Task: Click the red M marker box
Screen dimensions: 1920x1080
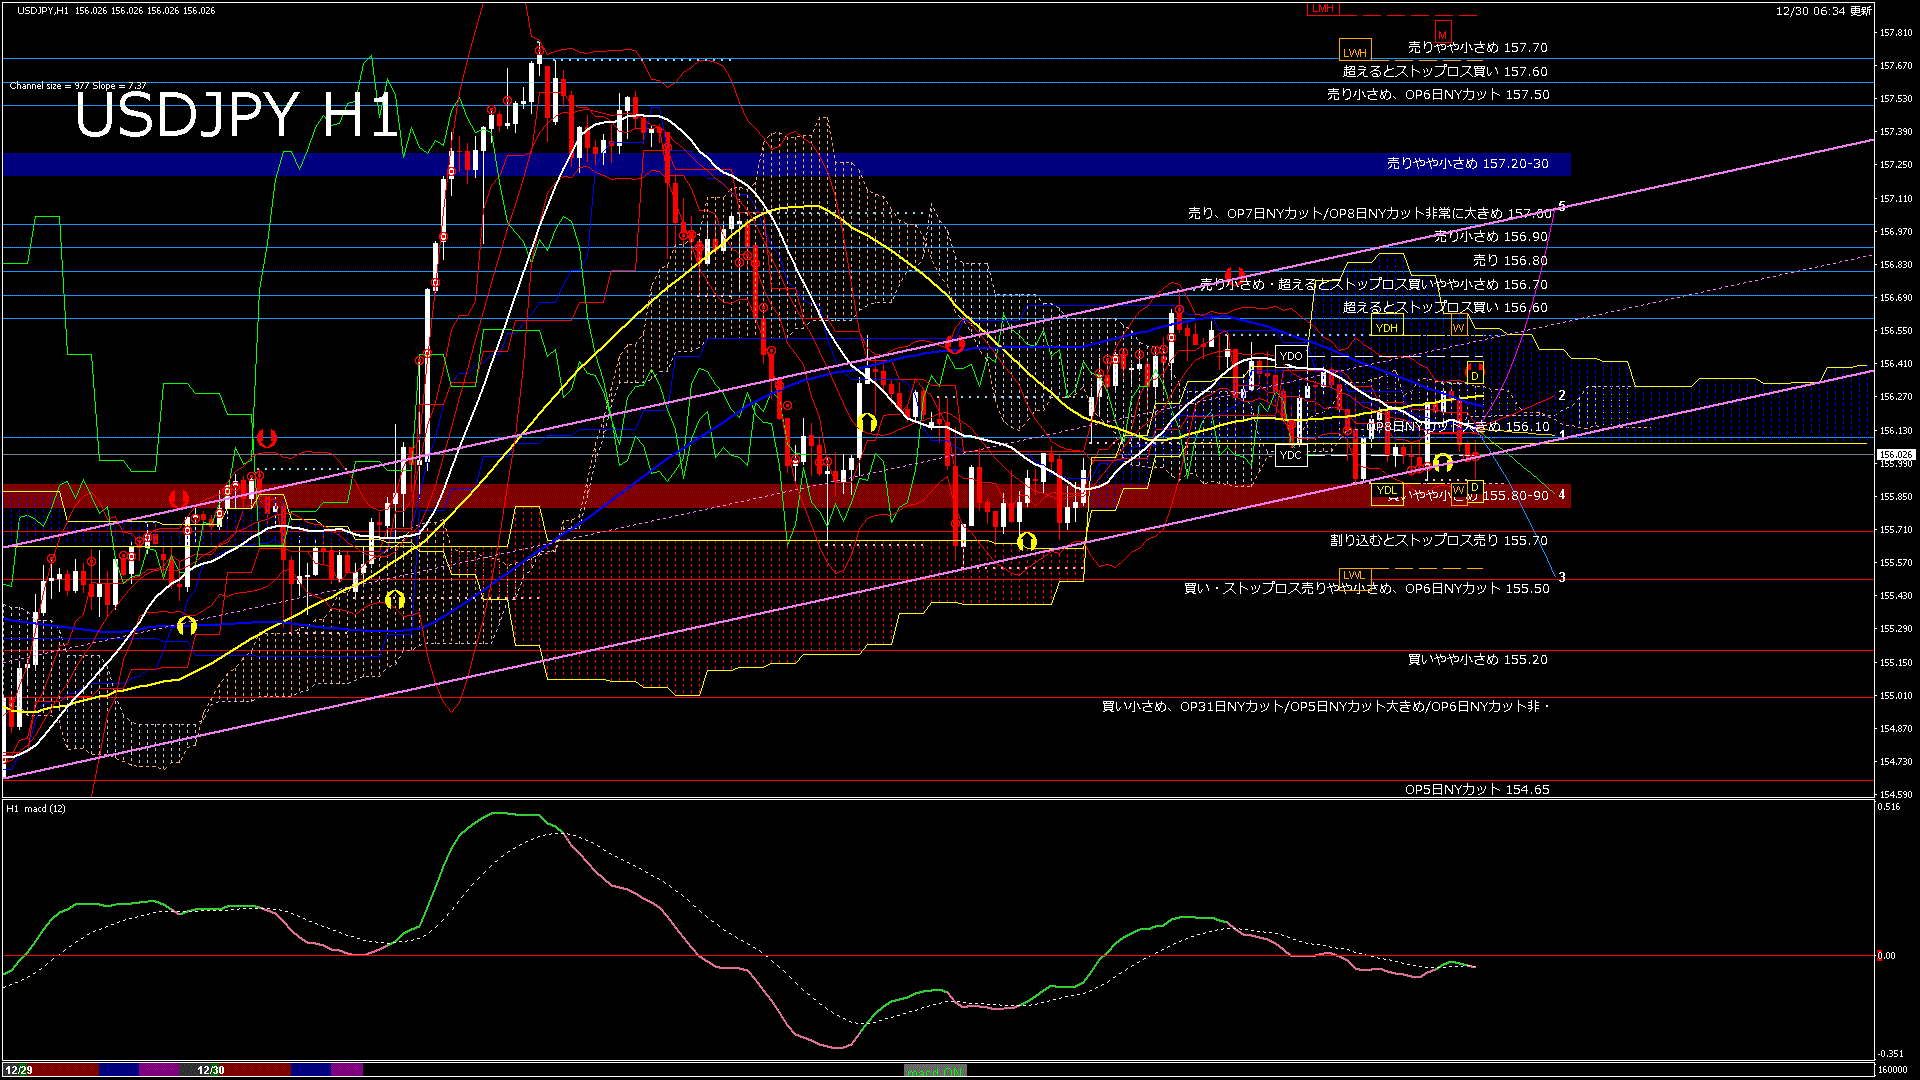Action: click(1442, 33)
